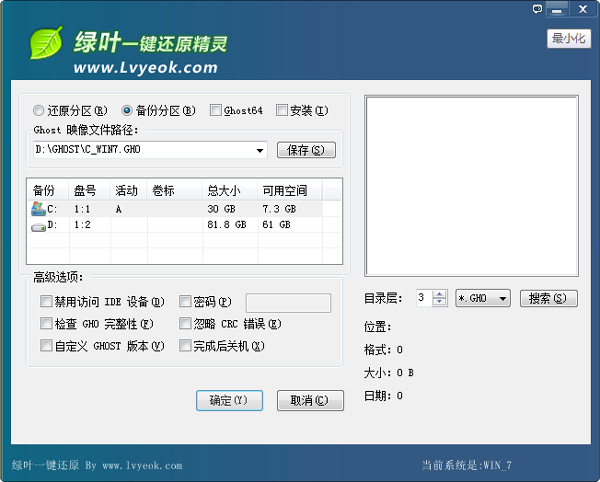Decrease 目录层 value with down arrow
The image size is (600, 482).
pos(439,302)
